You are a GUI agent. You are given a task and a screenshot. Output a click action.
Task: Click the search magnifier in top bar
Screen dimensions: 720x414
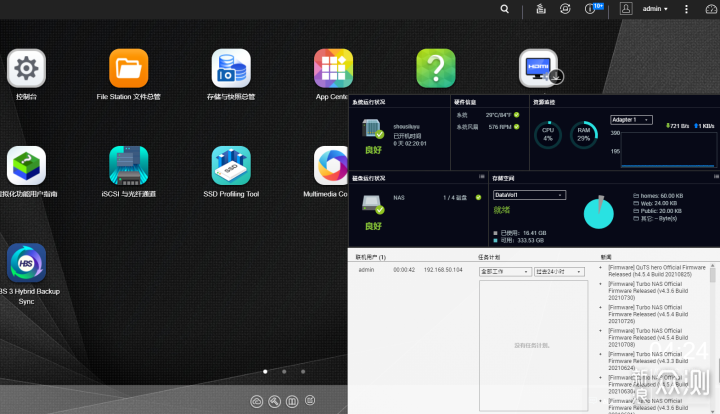click(505, 9)
